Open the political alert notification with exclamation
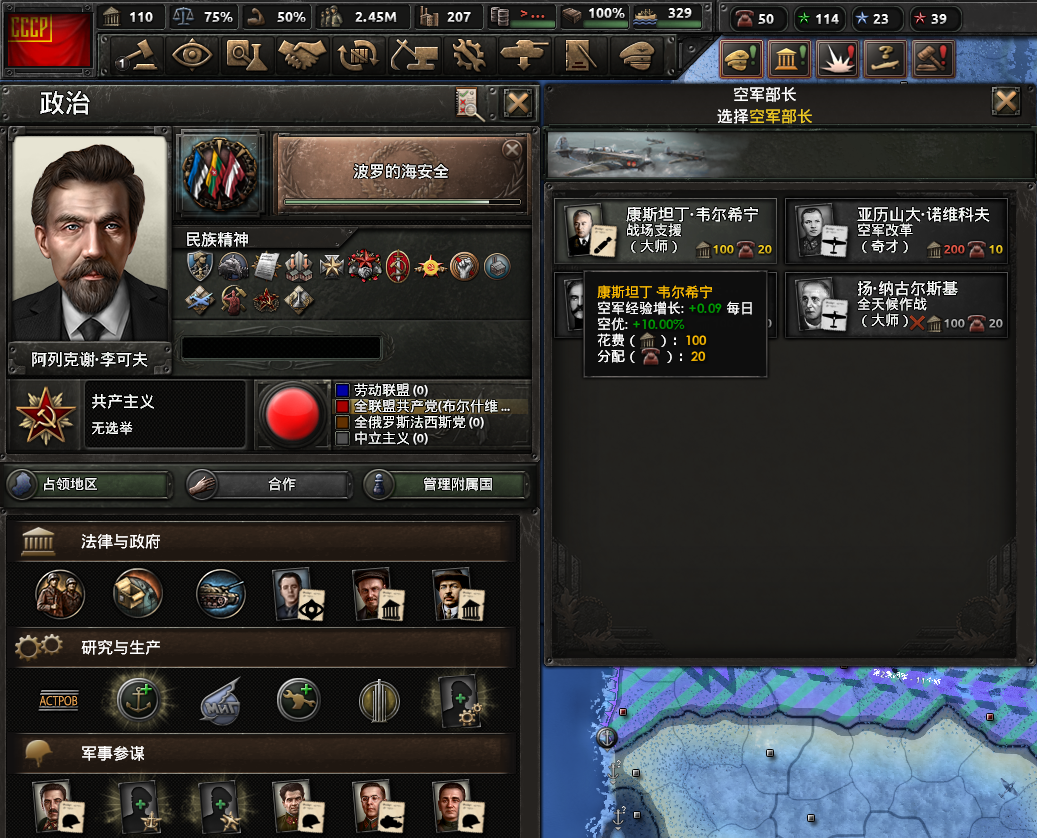Image resolution: width=1037 pixels, height=838 pixels. click(x=786, y=58)
